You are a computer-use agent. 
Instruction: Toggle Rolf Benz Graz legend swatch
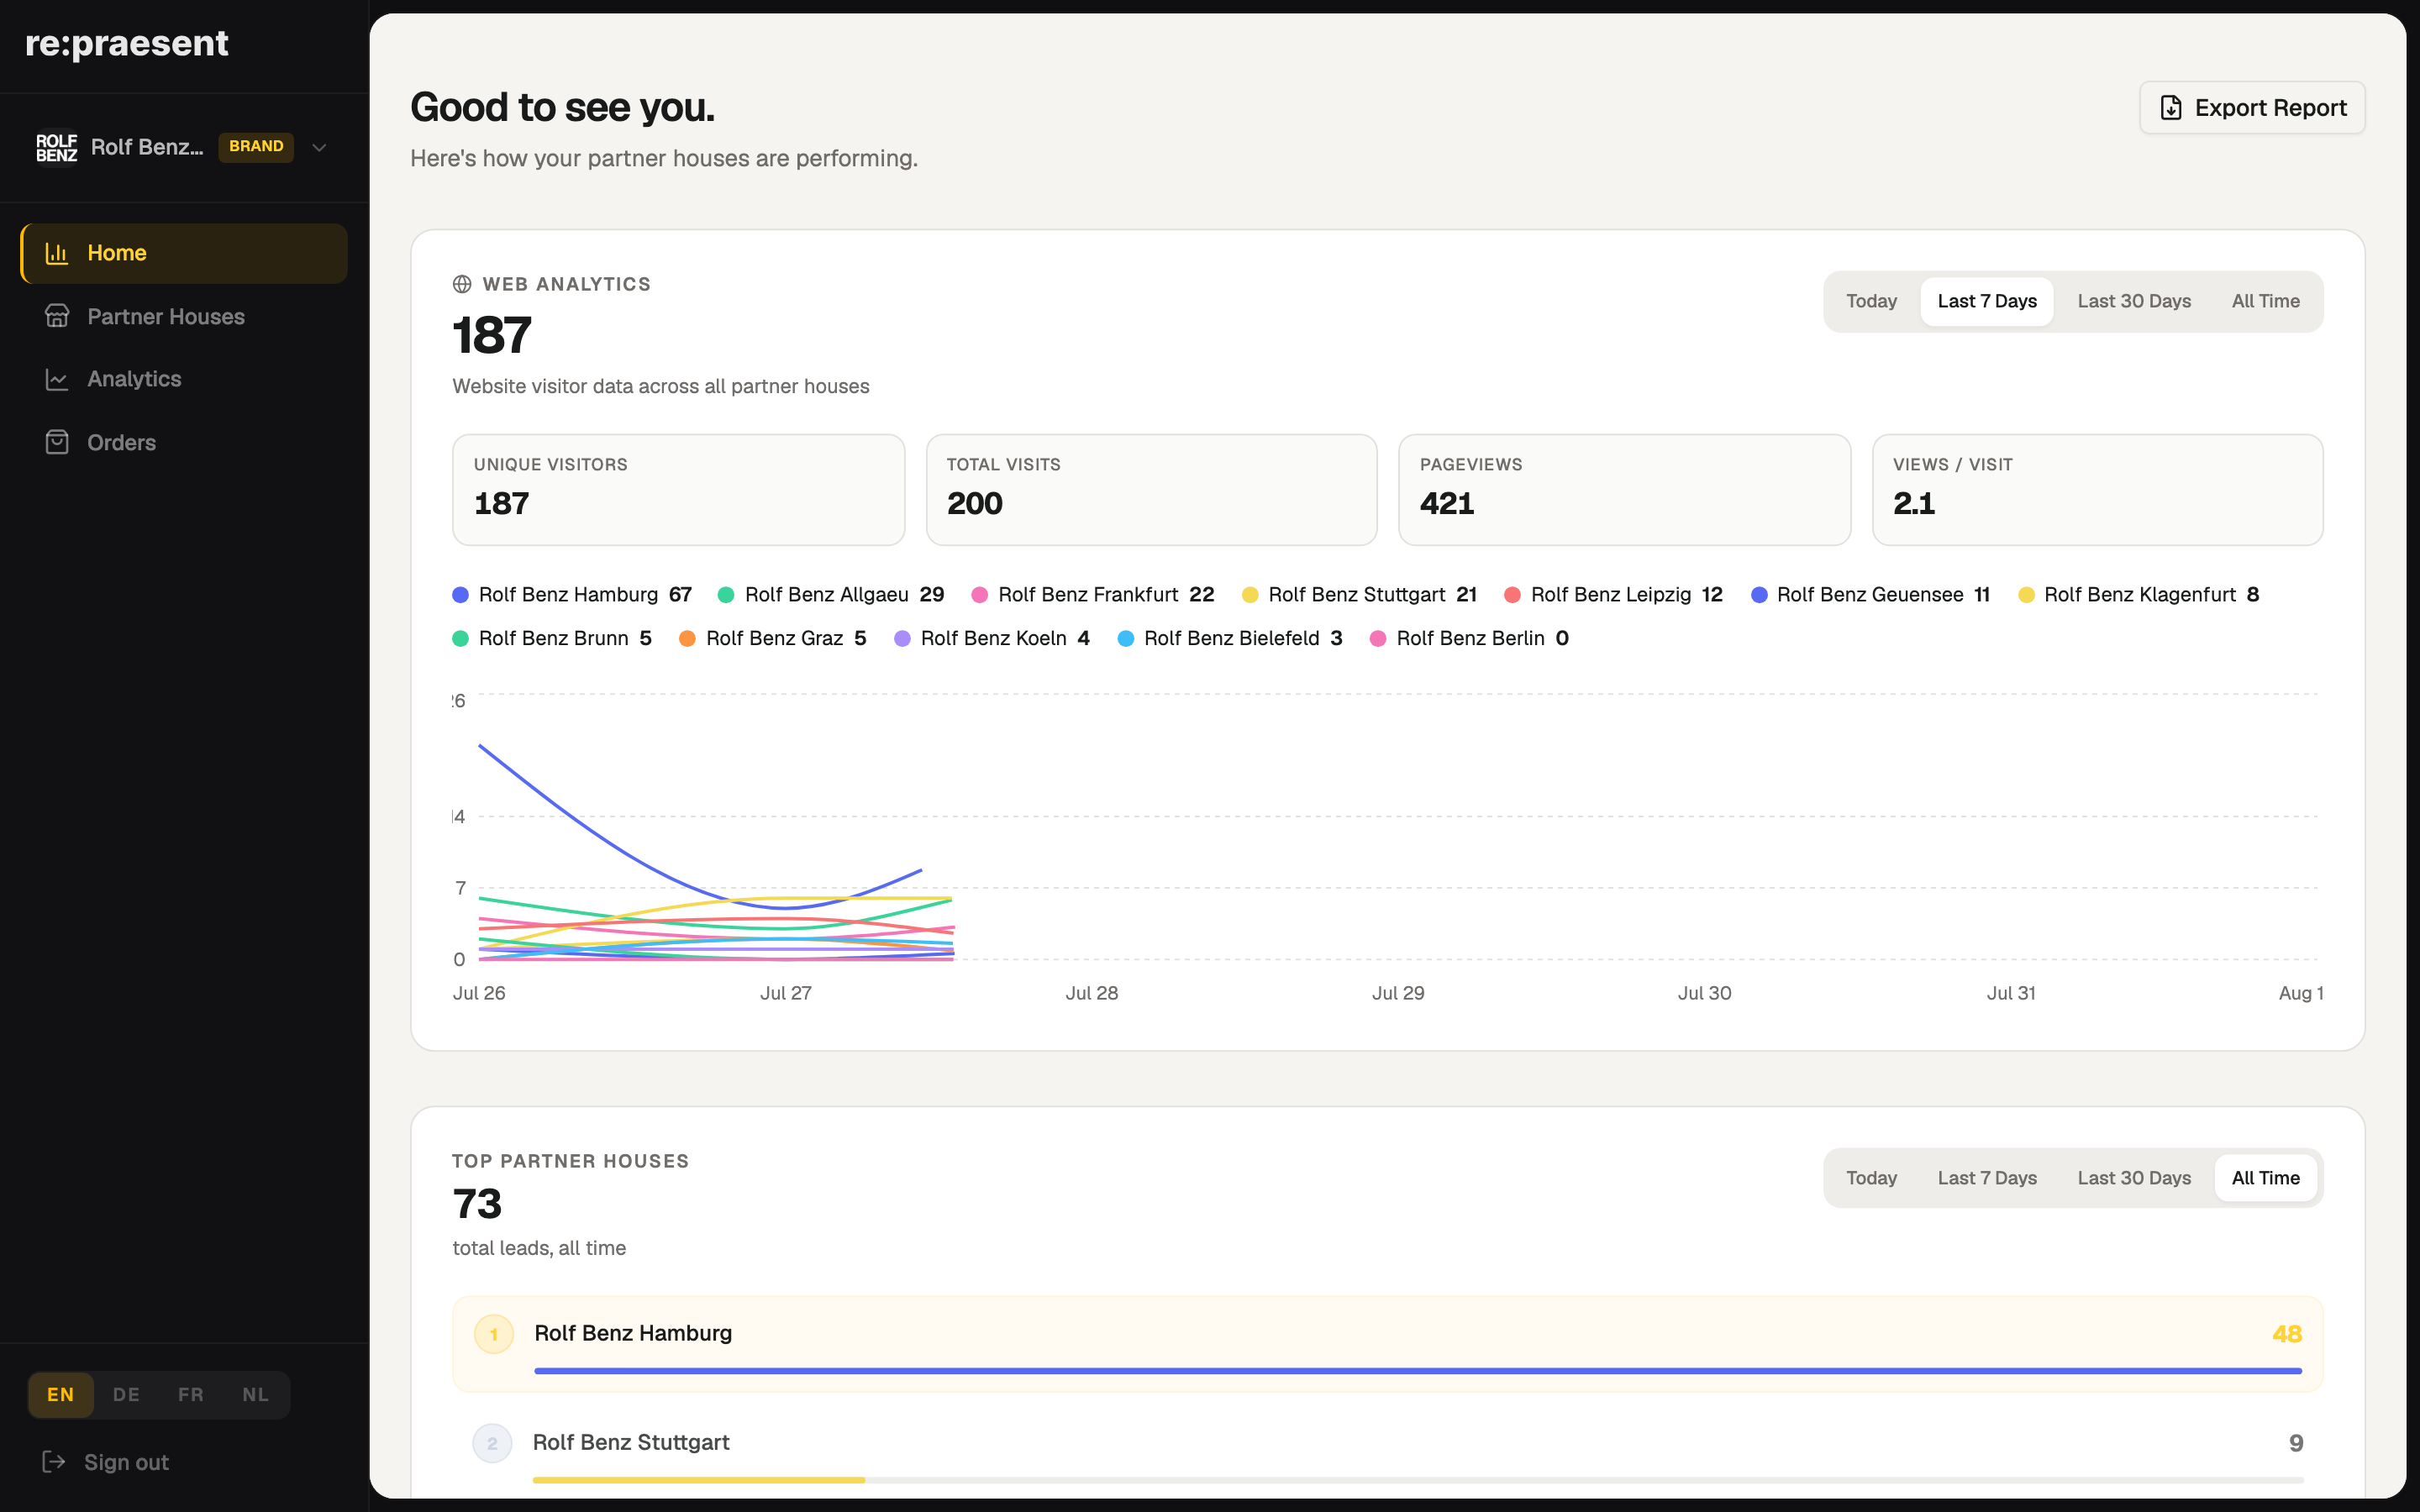[687, 639]
